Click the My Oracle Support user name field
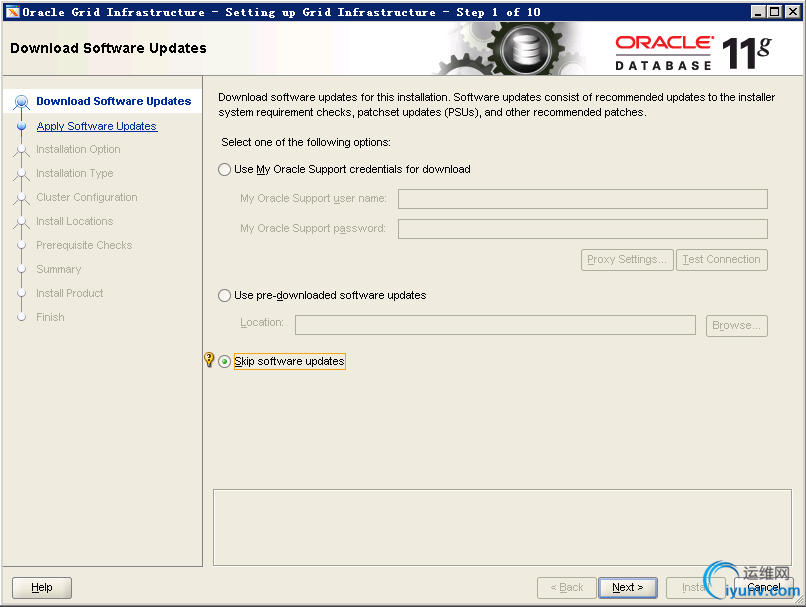 click(x=582, y=199)
